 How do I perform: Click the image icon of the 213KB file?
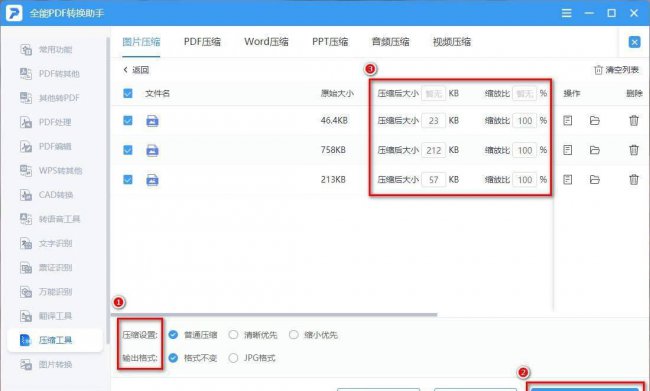click(x=152, y=180)
